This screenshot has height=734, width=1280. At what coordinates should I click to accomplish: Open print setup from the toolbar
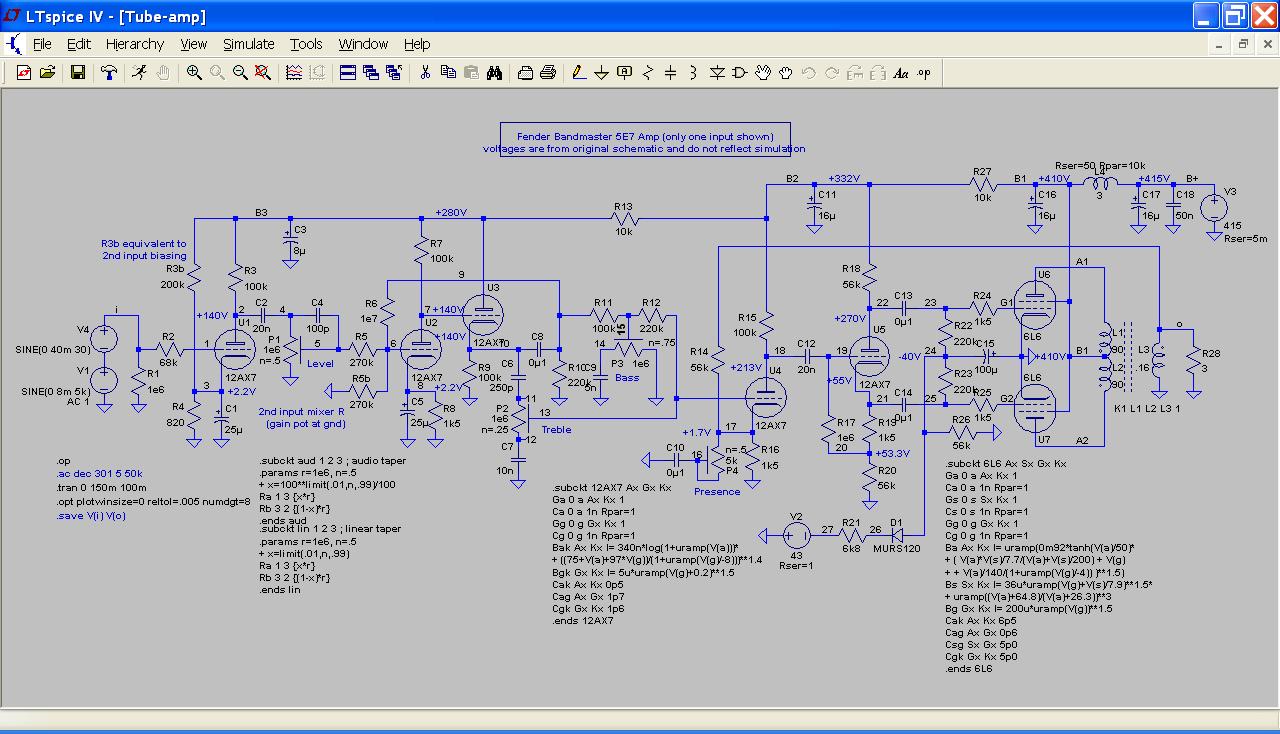click(525, 73)
